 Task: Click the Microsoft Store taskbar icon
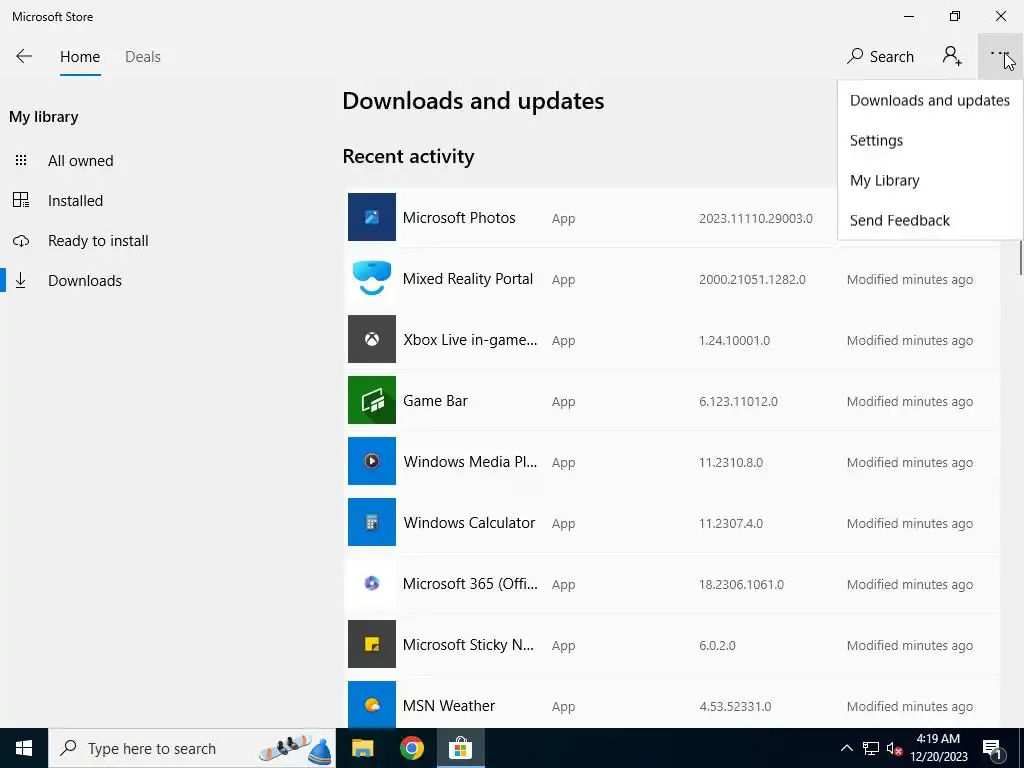click(x=460, y=748)
